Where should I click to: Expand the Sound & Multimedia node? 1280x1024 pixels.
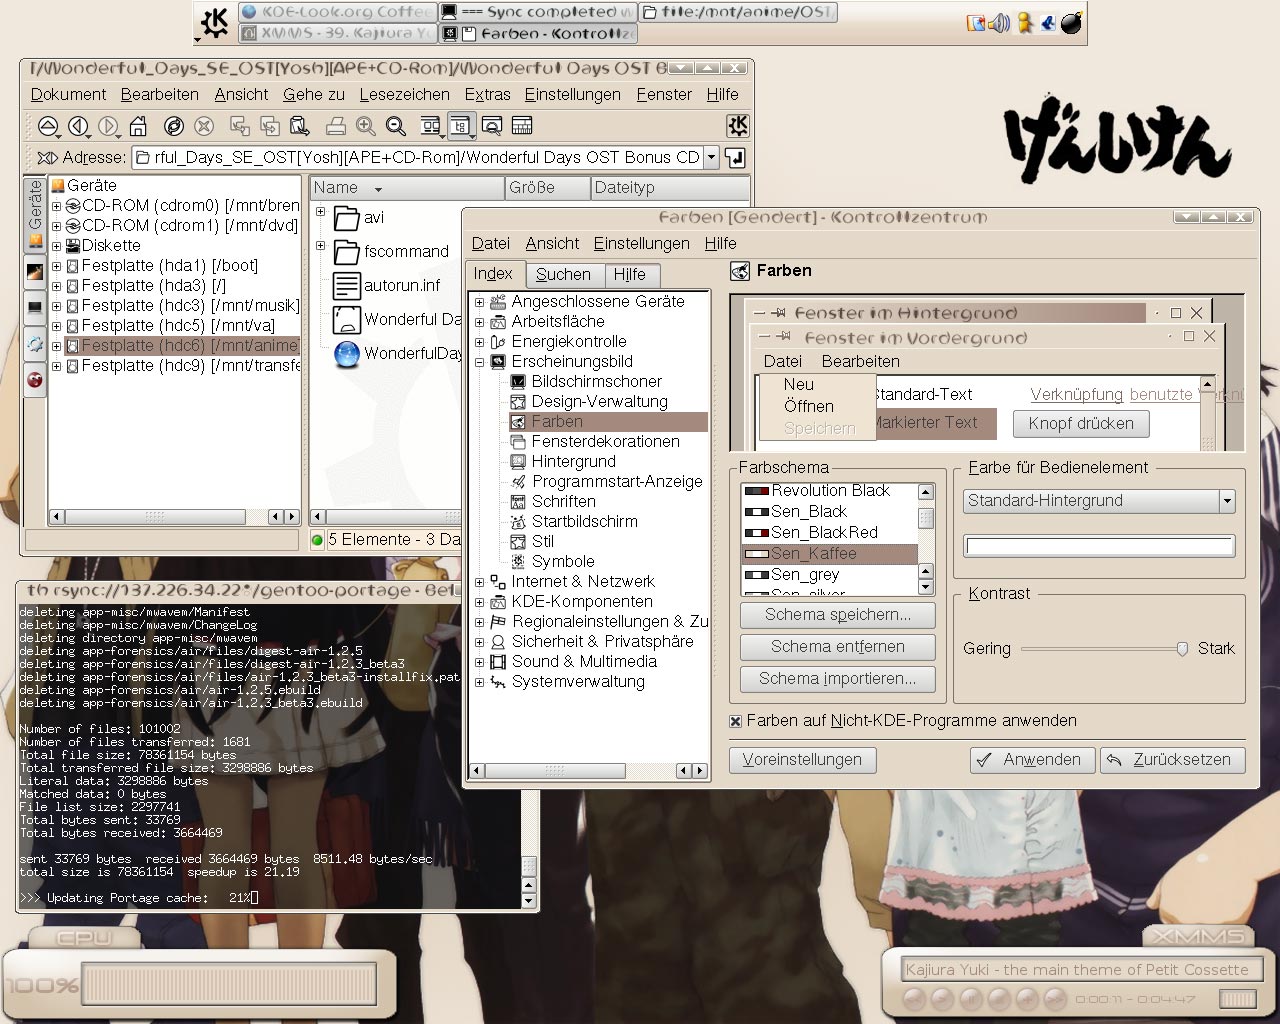point(479,662)
